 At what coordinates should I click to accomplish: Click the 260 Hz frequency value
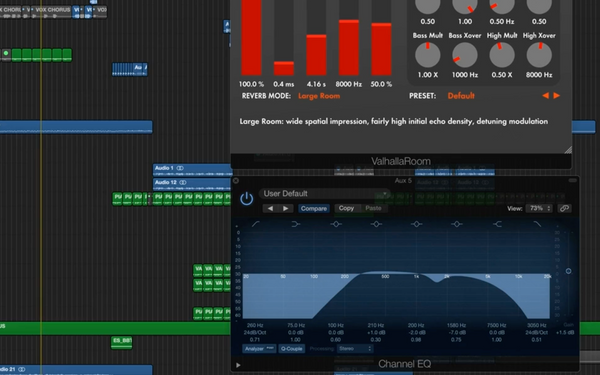click(255, 325)
